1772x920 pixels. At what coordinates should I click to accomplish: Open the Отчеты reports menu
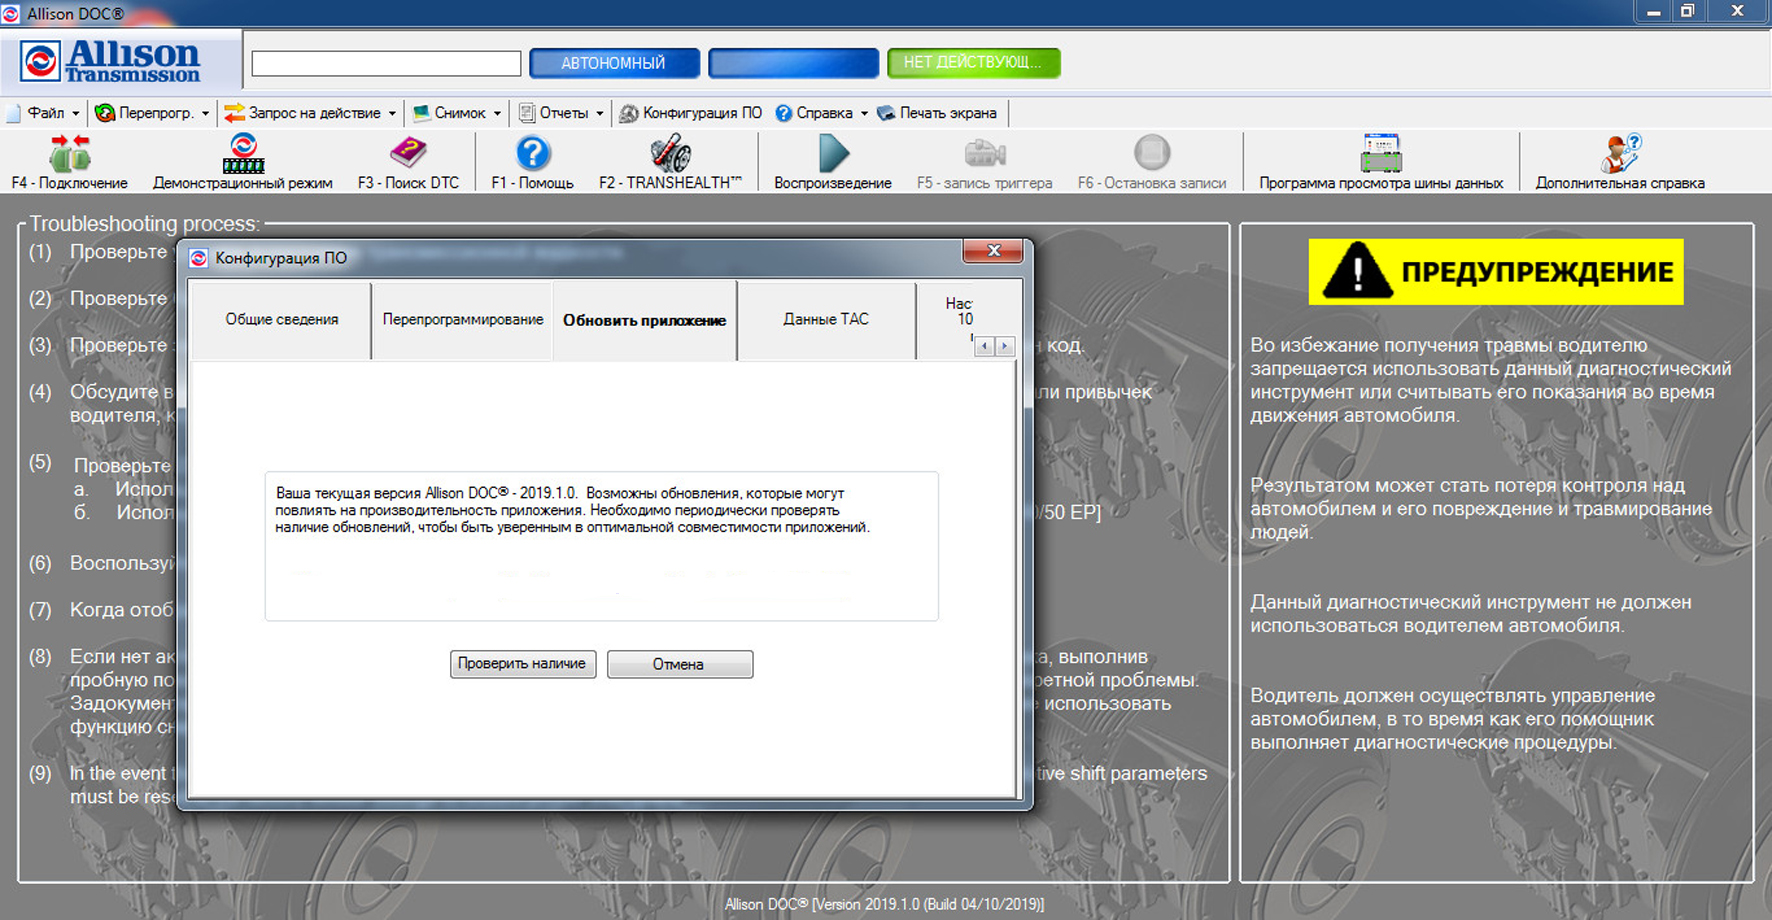pos(562,113)
